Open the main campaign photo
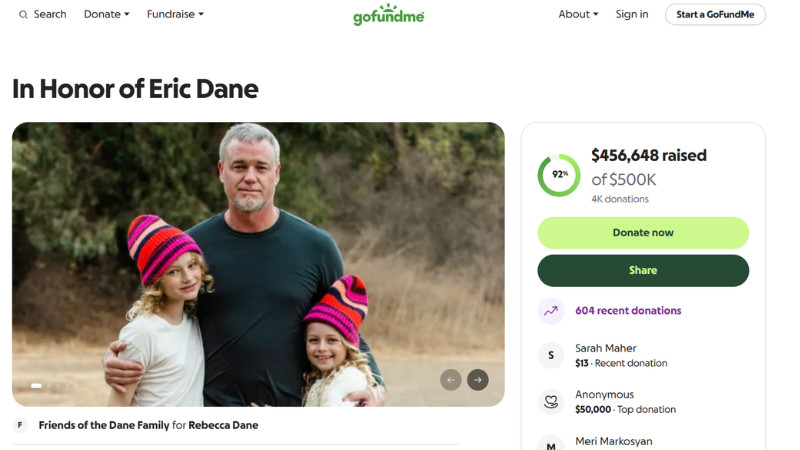The image size is (800, 450). coord(258,250)
